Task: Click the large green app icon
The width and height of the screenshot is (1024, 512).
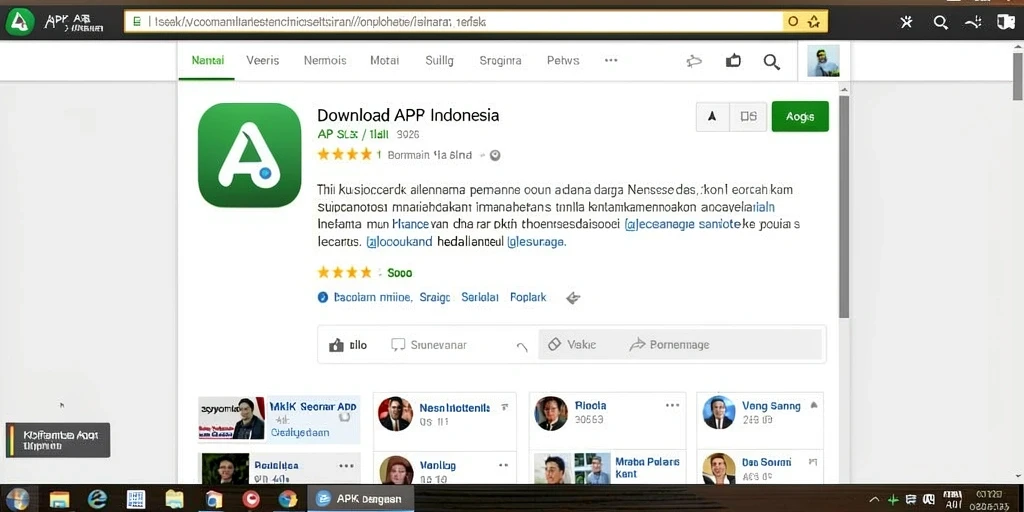Action: click(249, 155)
